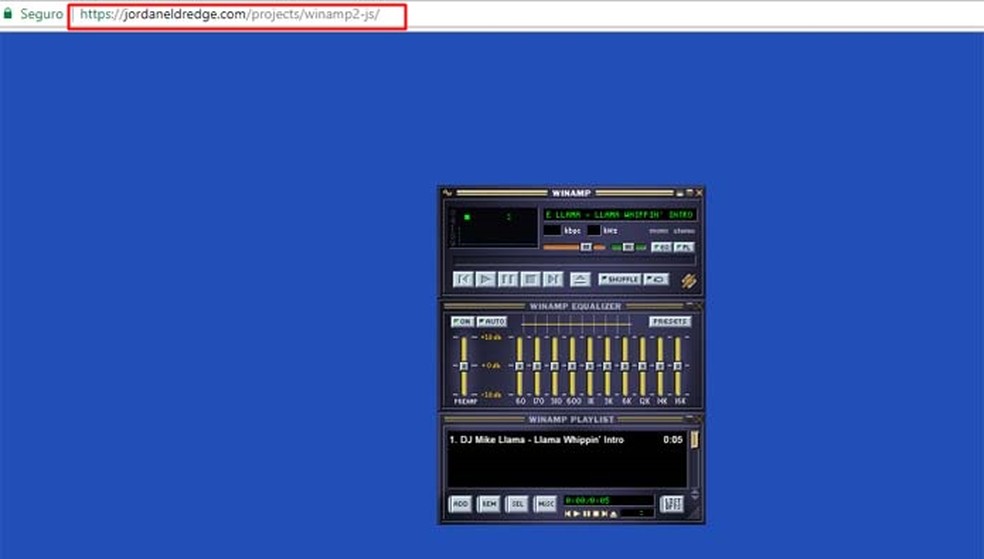The height and width of the screenshot is (559, 984).
Task: Click the scrolling song title marquee
Action: tap(620, 215)
